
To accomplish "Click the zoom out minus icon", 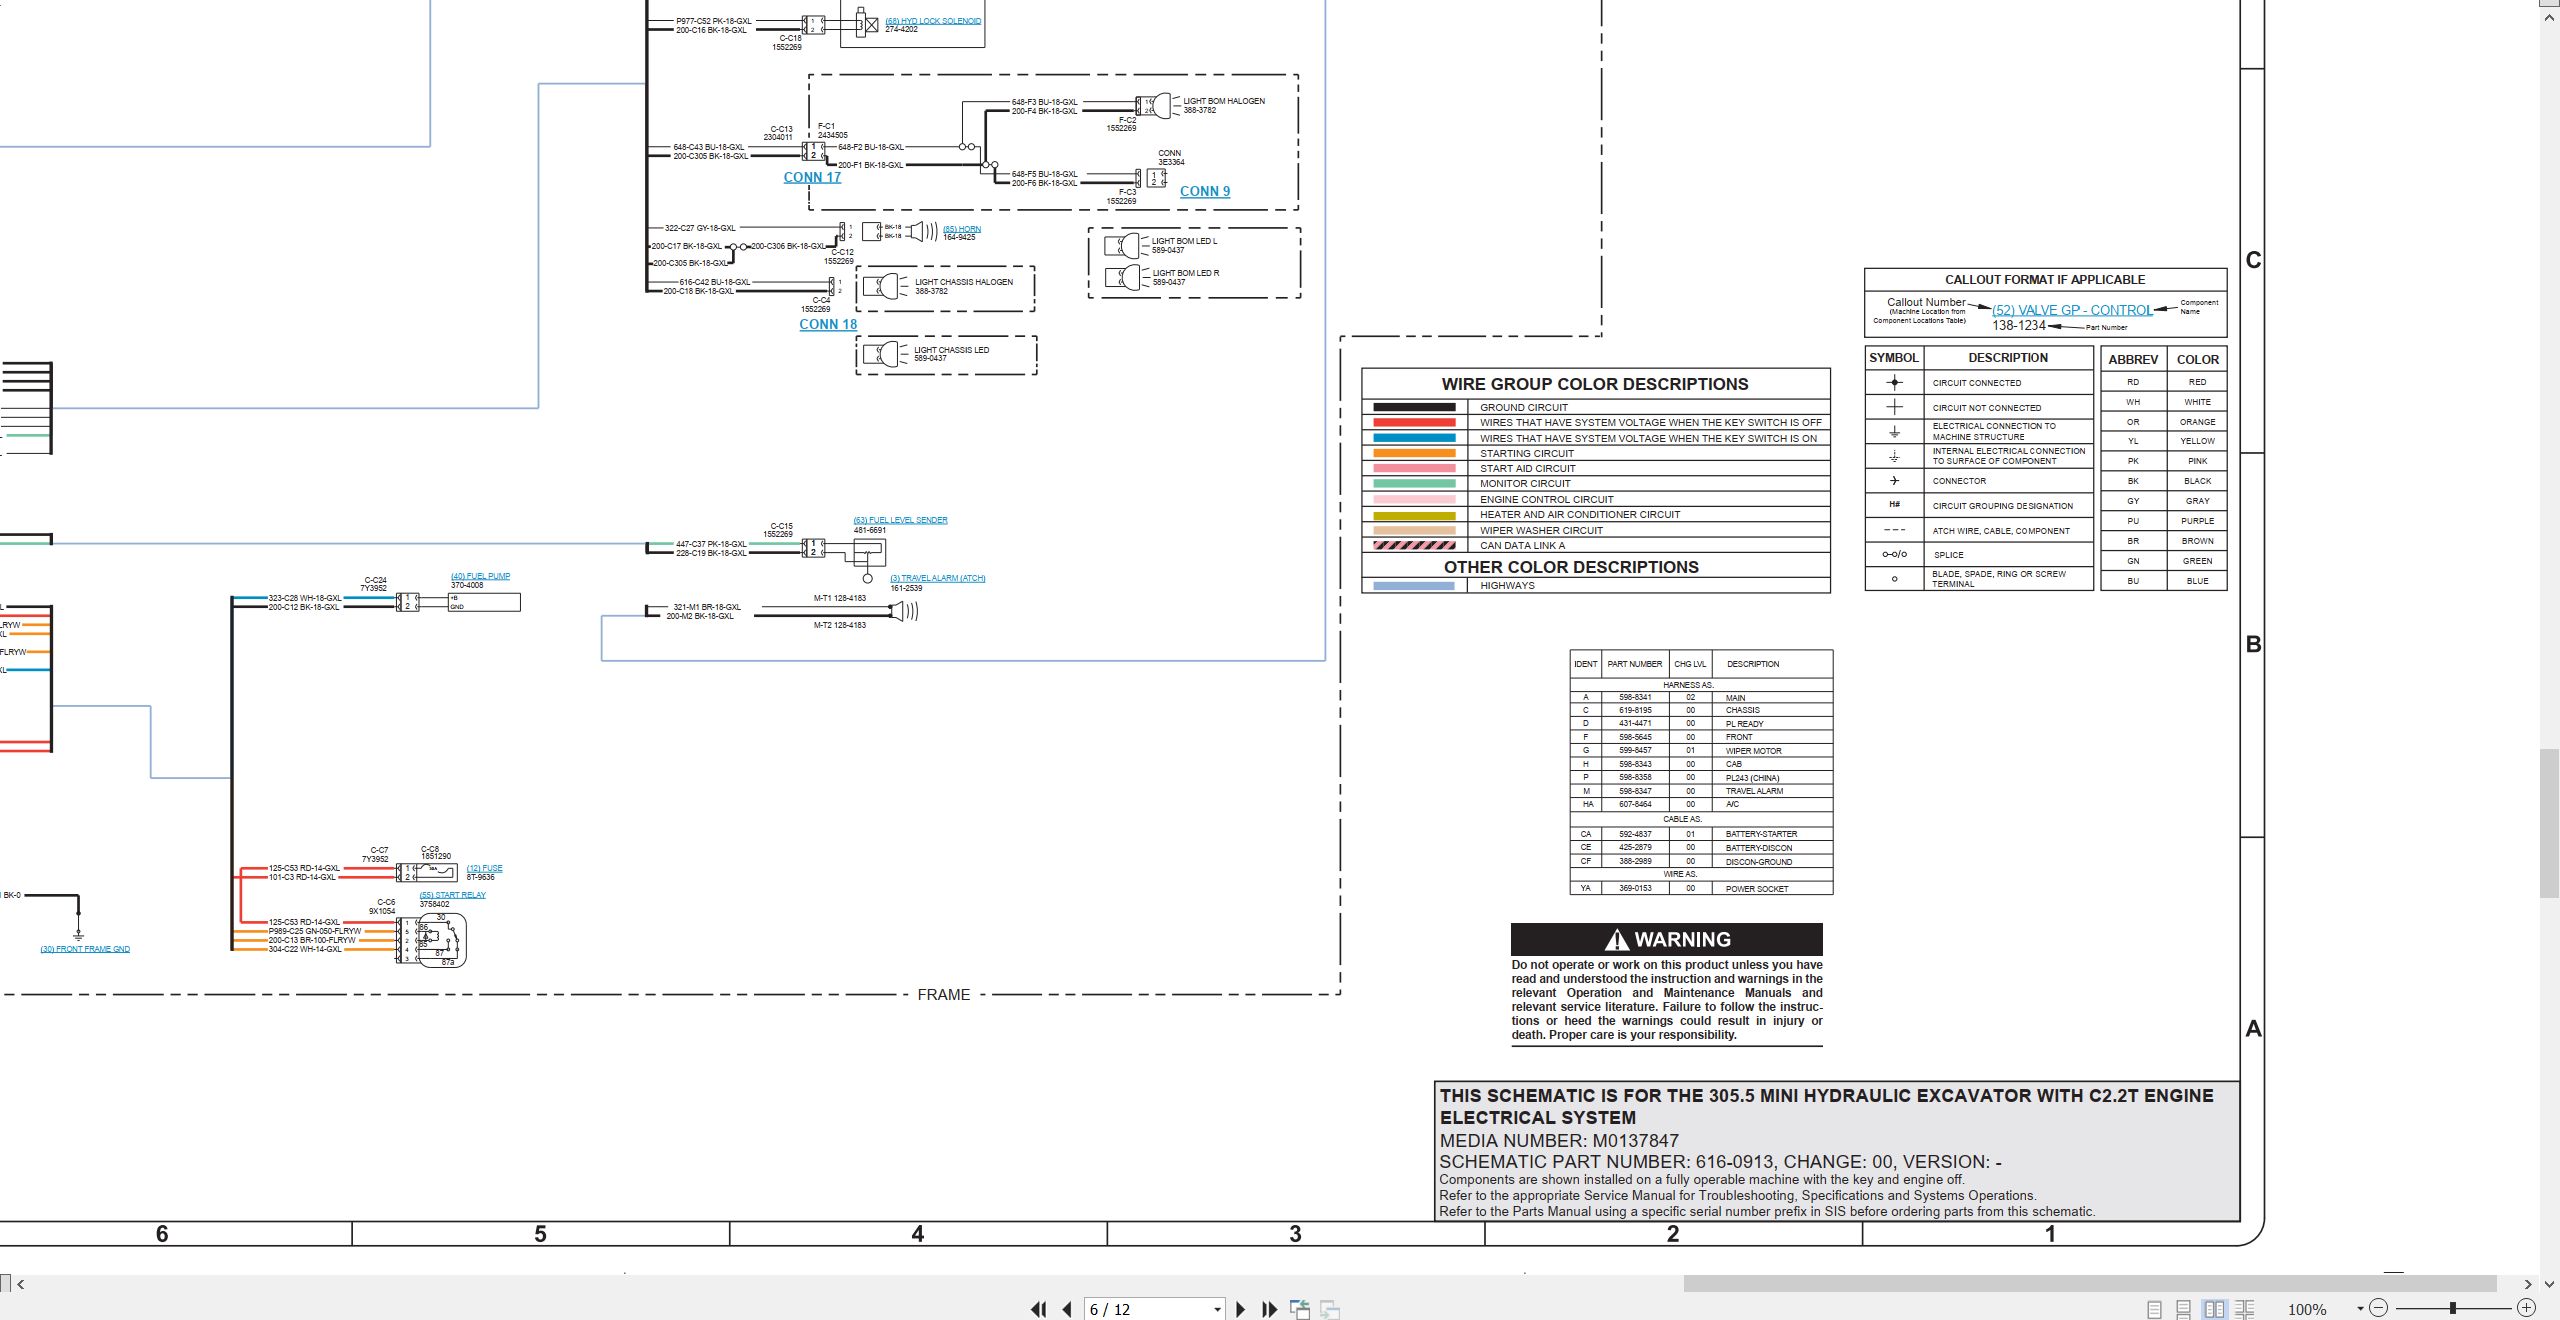I will 2379,1308.
